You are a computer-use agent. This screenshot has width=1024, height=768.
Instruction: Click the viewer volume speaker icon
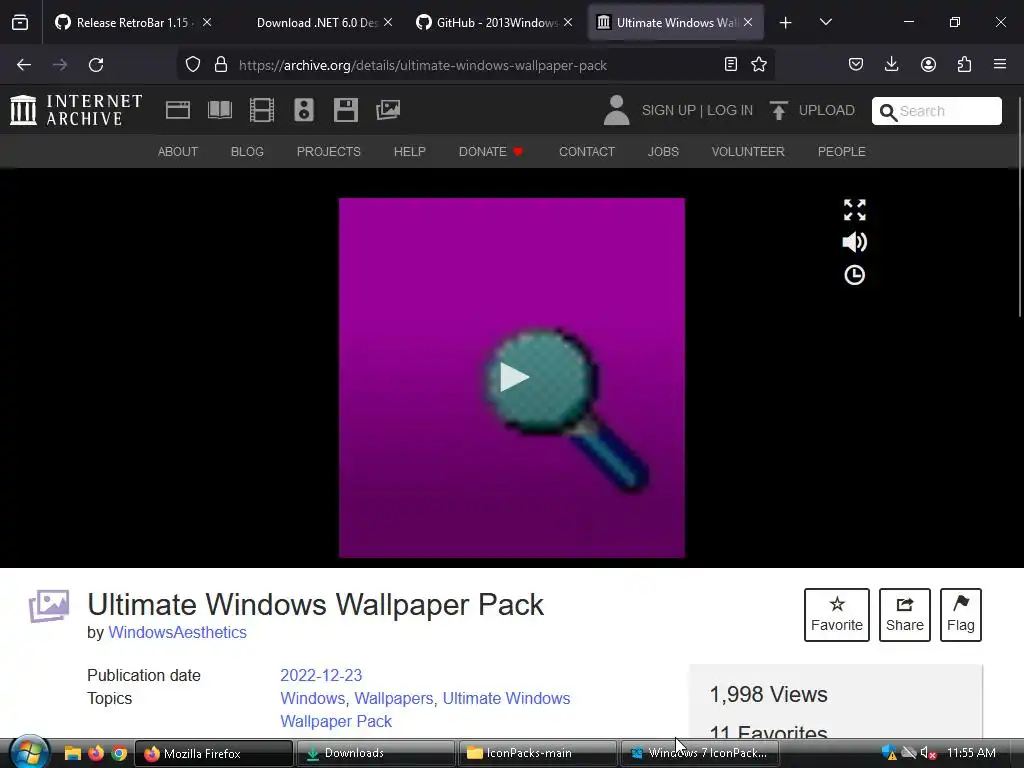click(x=854, y=242)
